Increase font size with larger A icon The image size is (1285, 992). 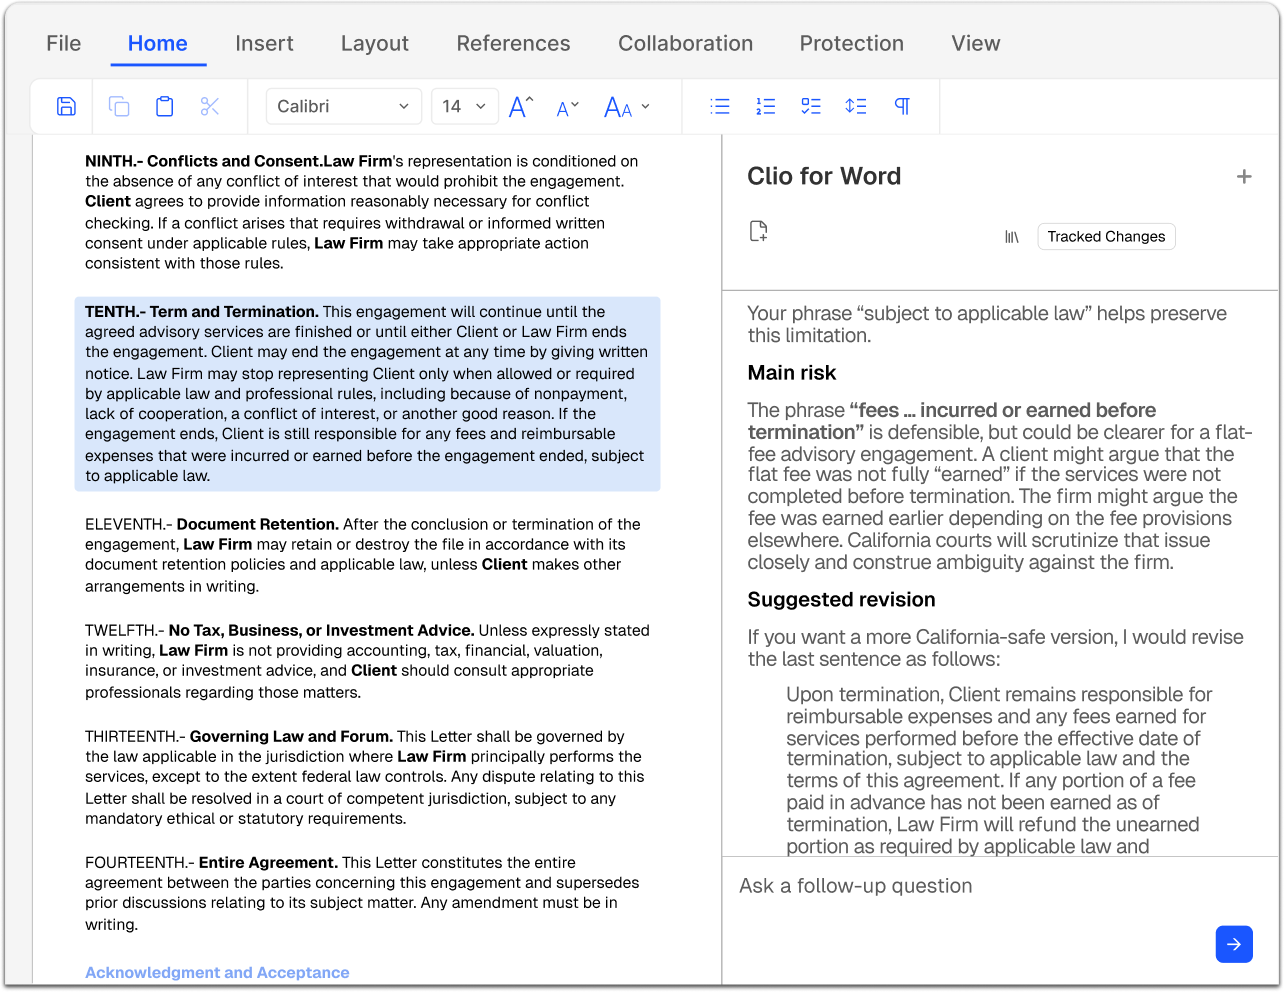point(521,106)
